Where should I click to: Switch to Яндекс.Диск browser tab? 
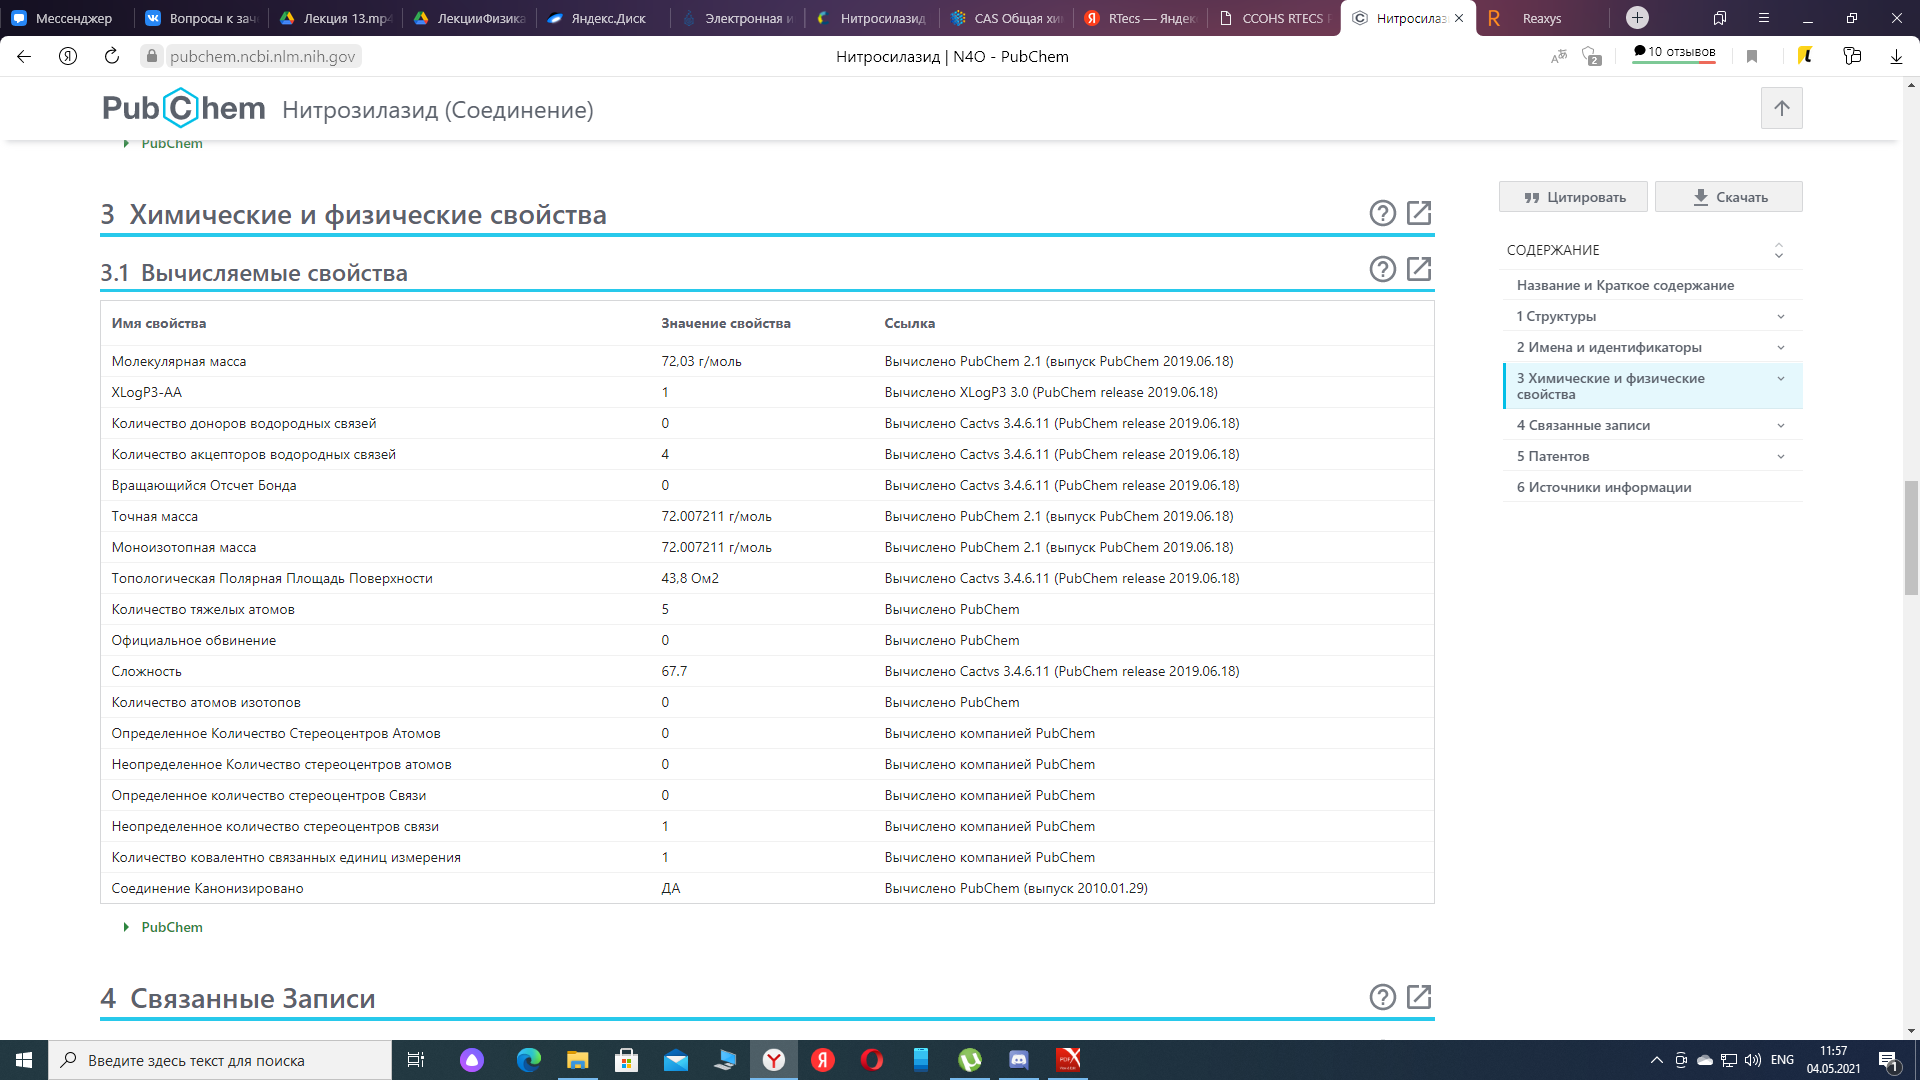pyautogui.click(x=606, y=18)
